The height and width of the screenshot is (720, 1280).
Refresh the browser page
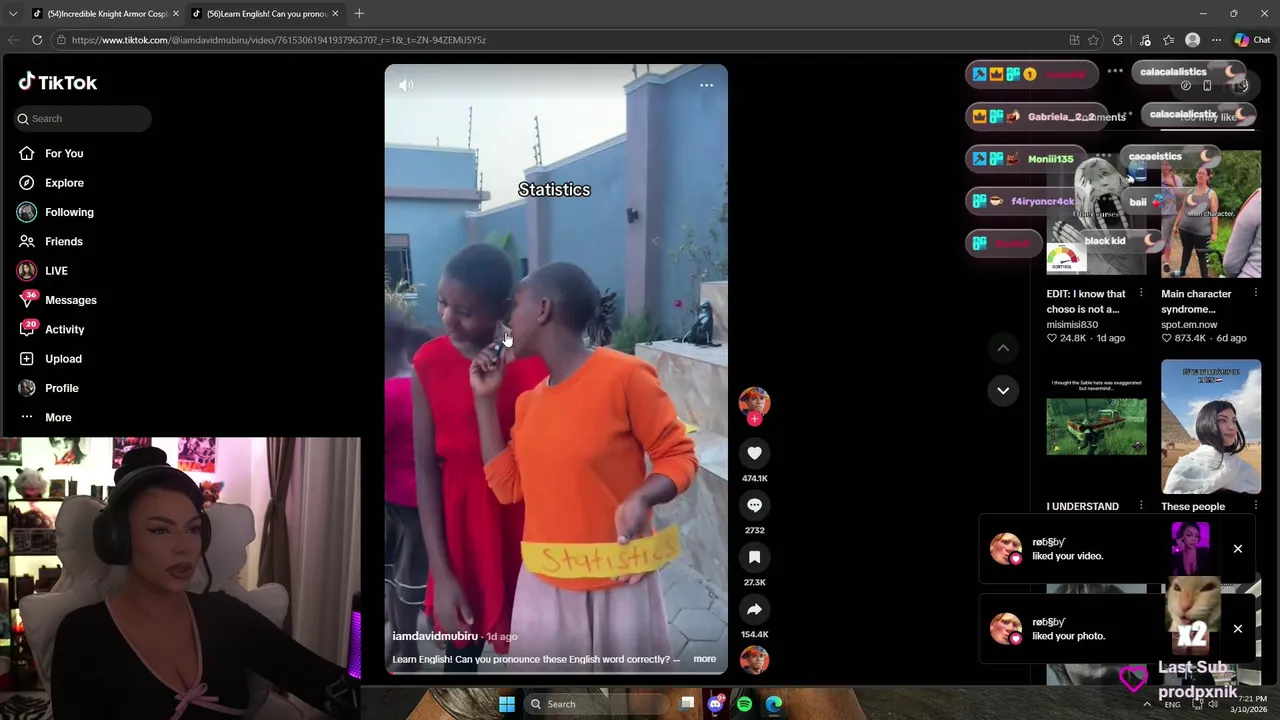click(37, 40)
